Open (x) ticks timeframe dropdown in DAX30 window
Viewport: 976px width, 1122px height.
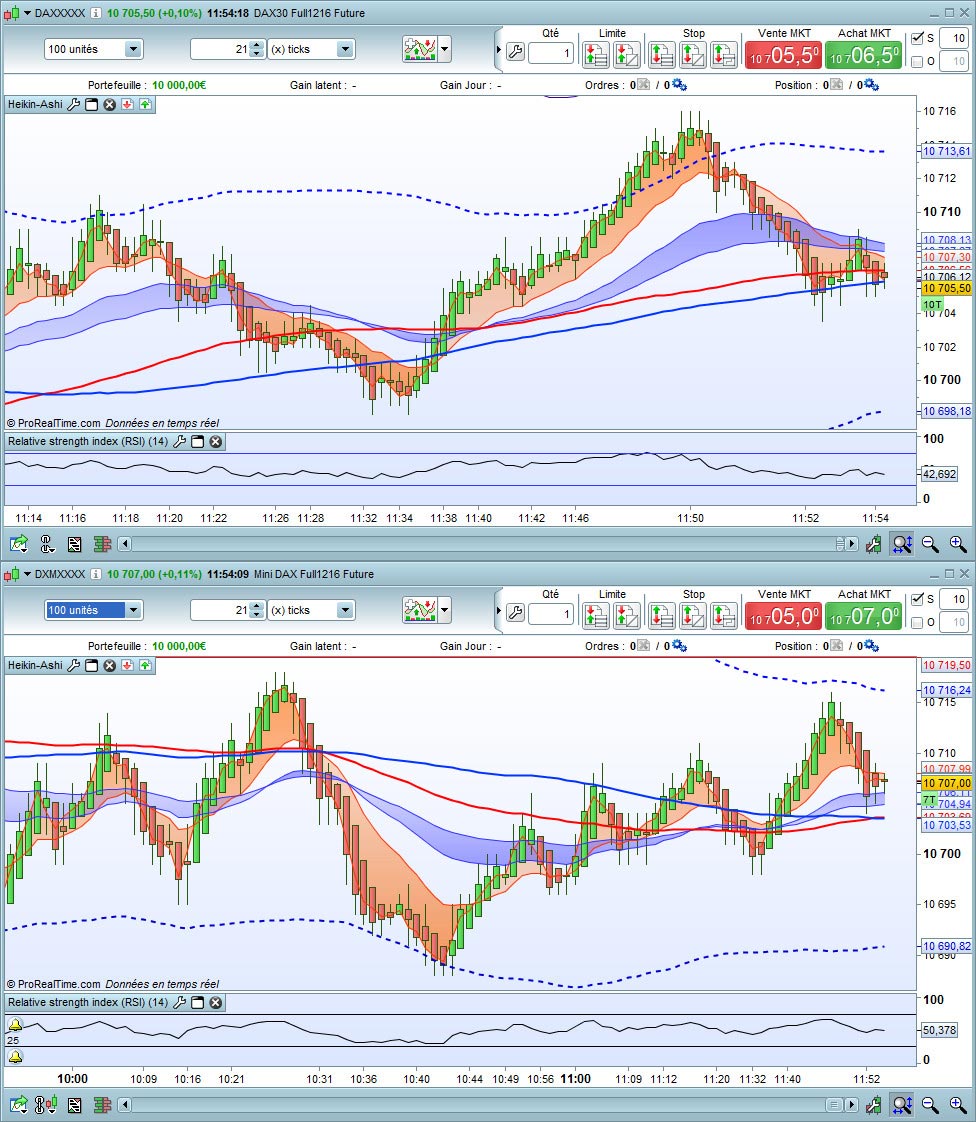(x=346, y=49)
